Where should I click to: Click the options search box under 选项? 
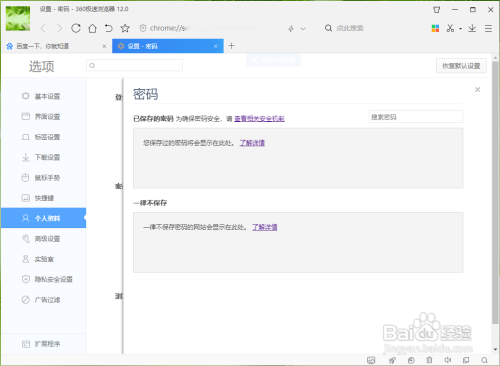point(134,65)
